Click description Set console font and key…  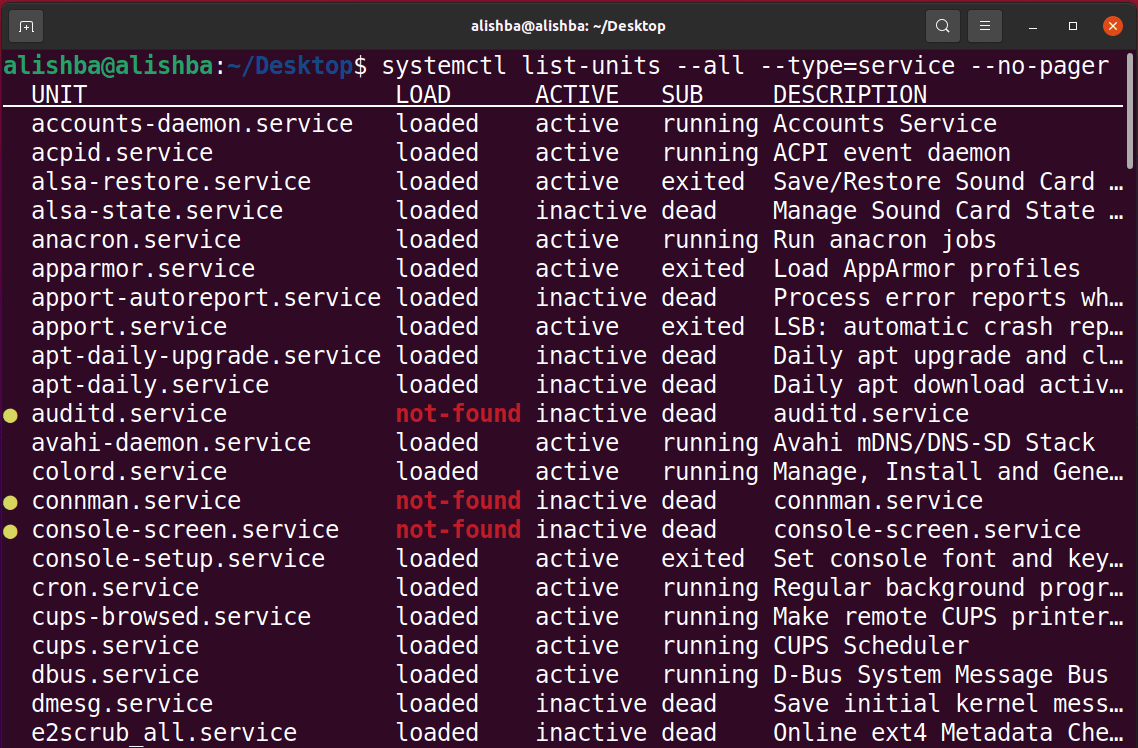click(x=948, y=559)
